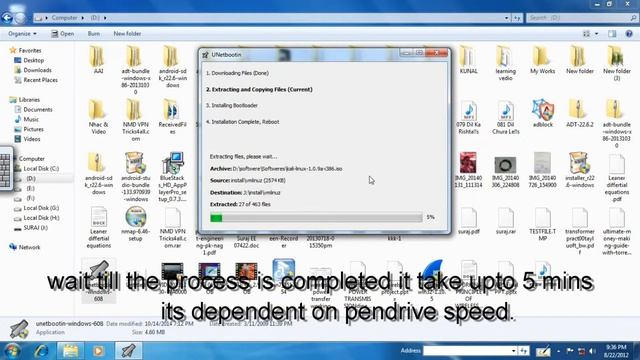Open the Pictures library
Image resolution: width=640 pixels, height=360 pixels.
[x=29, y=129]
